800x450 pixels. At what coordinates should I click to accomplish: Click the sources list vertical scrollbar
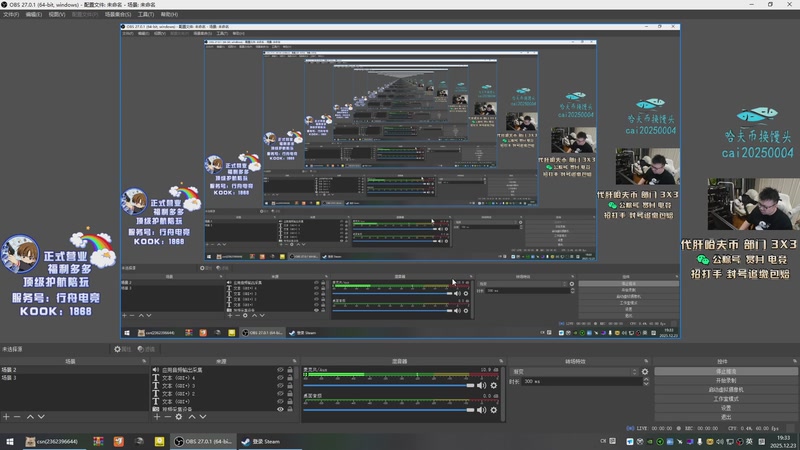tap(296, 388)
